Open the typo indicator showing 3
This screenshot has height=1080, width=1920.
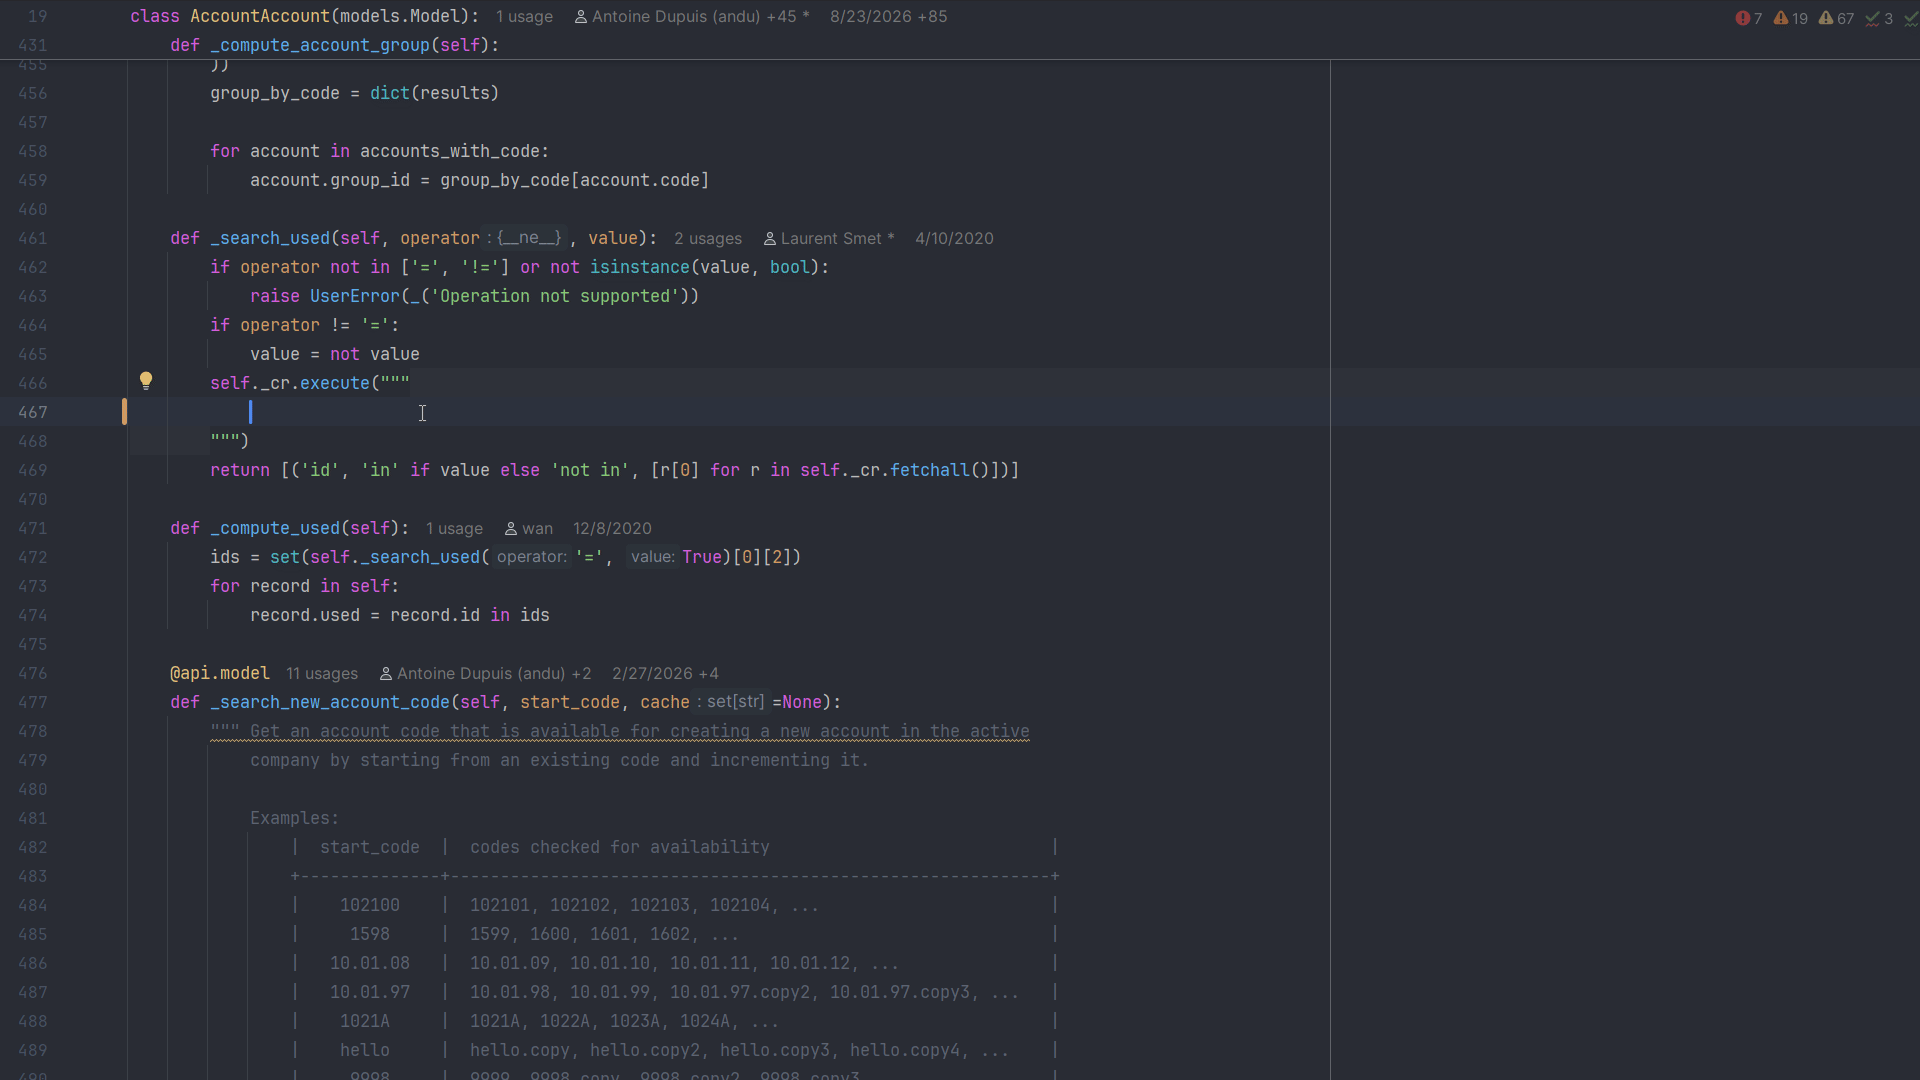click(x=1879, y=18)
